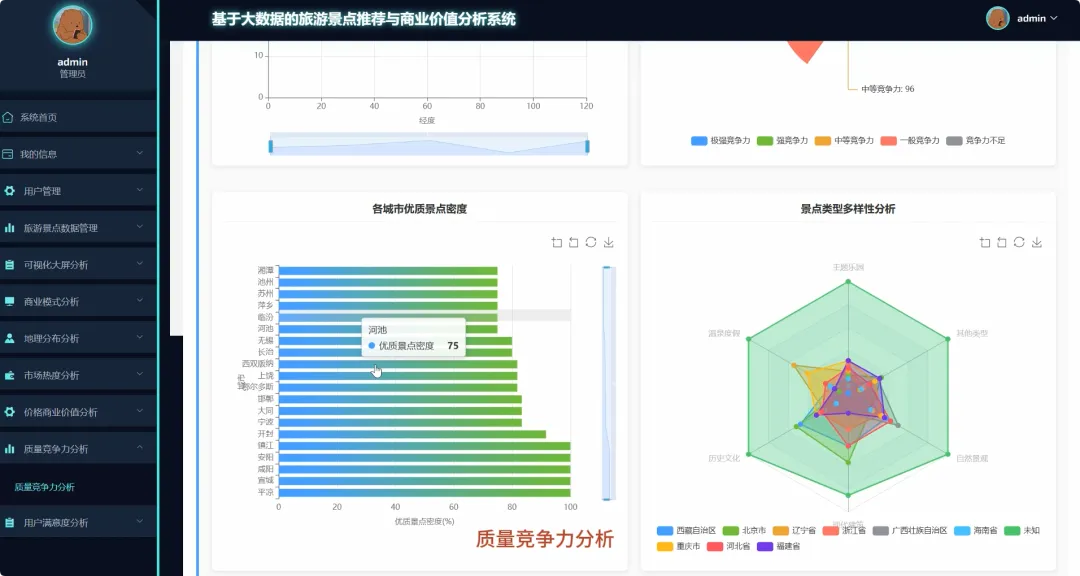
Task: Click the 系统首页 home icon
Action: pos(8,117)
